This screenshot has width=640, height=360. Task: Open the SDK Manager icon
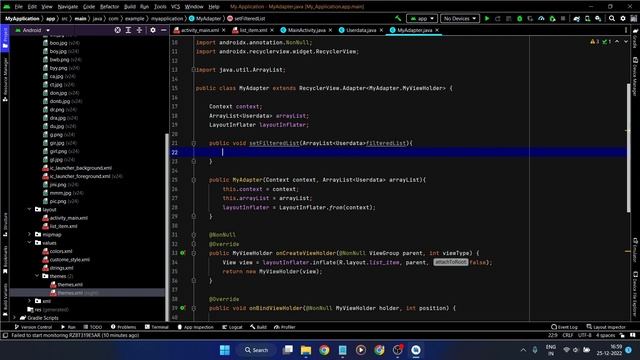598,18
